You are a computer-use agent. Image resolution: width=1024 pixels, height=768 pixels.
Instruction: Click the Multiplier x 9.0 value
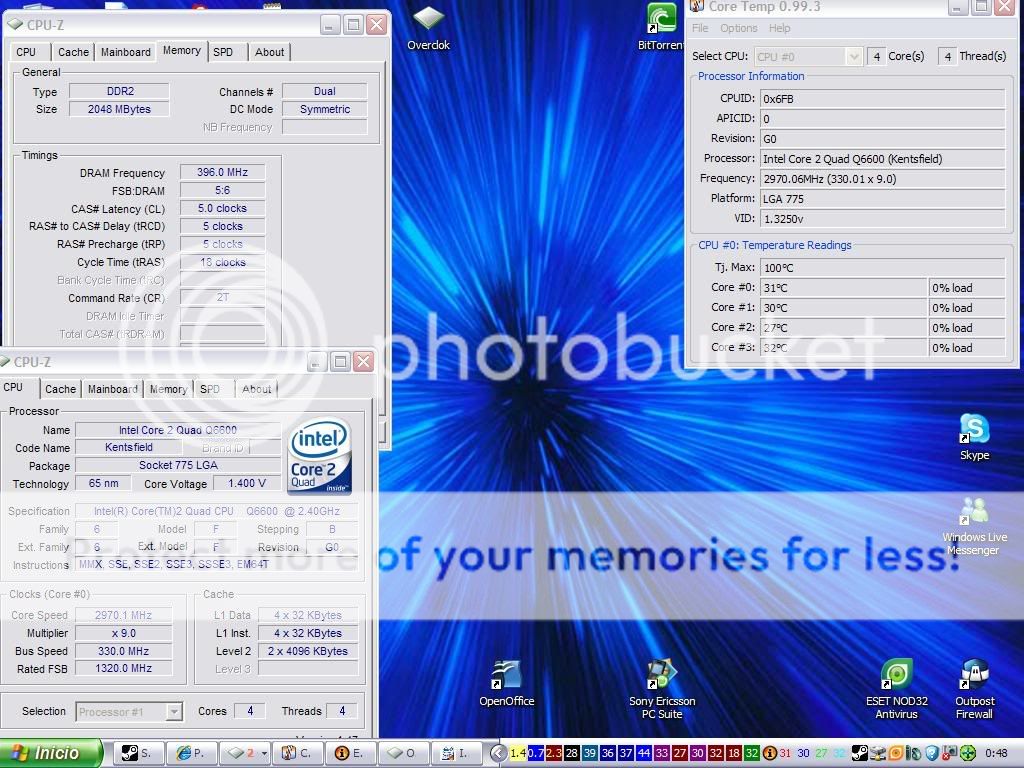point(123,633)
